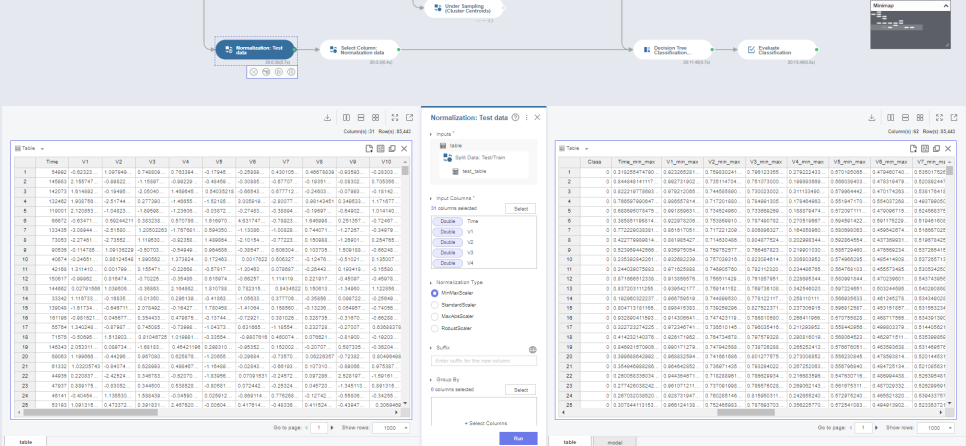
Task: Select MinMaxScaler normalization type
Action: click(x=435, y=293)
